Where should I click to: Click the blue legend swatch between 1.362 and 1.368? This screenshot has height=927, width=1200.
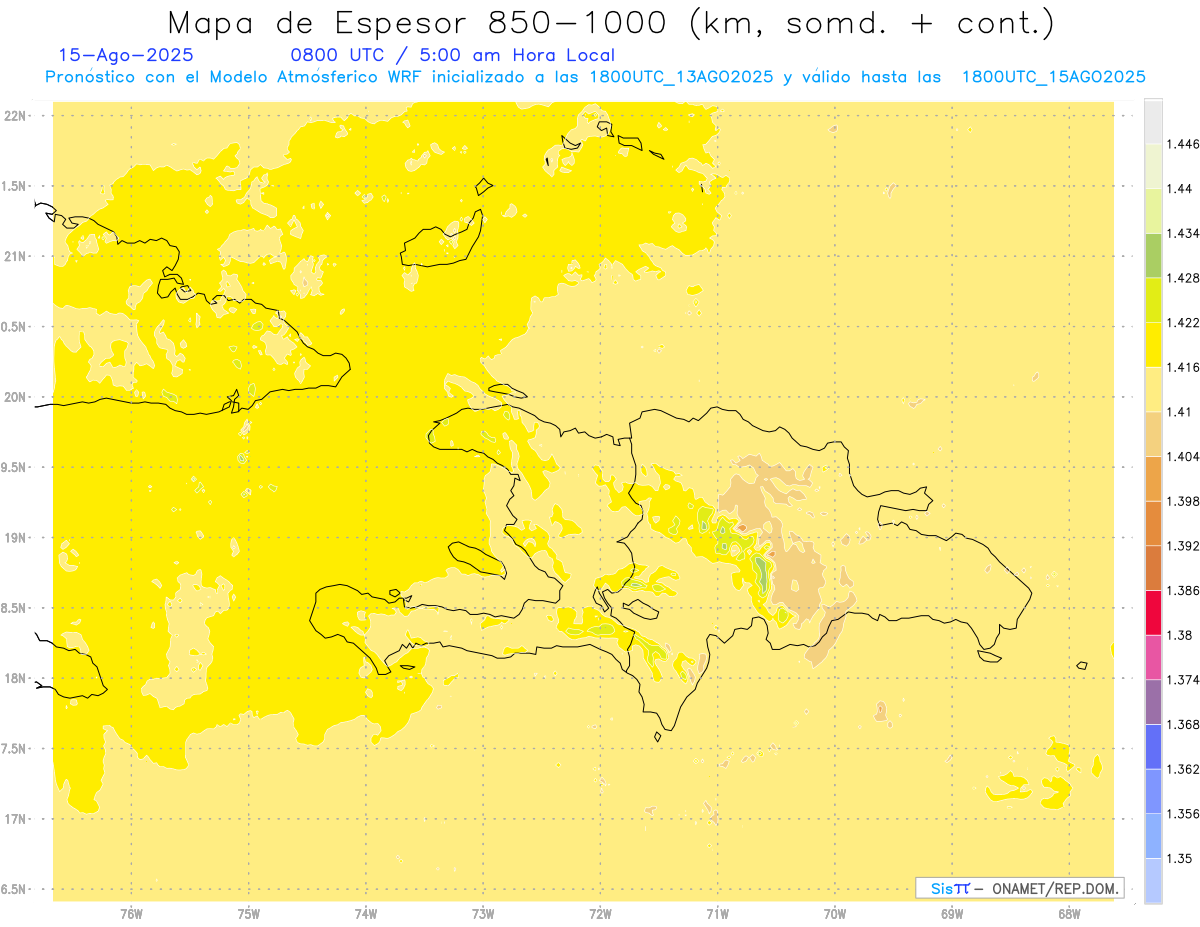coord(1153,746)
